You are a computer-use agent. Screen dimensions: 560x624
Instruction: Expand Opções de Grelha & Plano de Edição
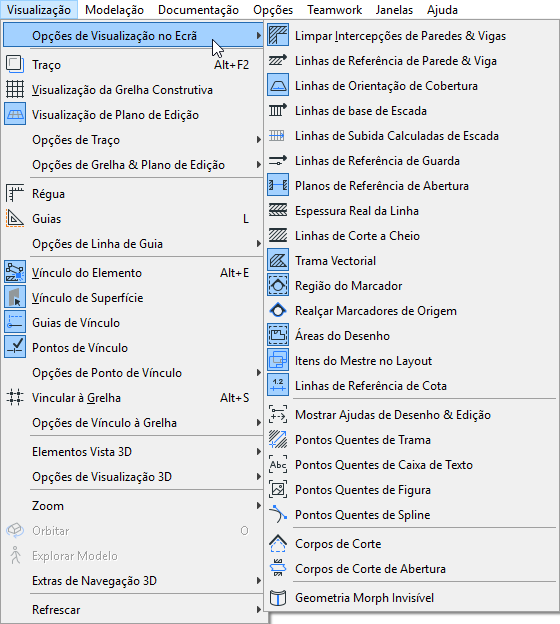click(133, 165)
